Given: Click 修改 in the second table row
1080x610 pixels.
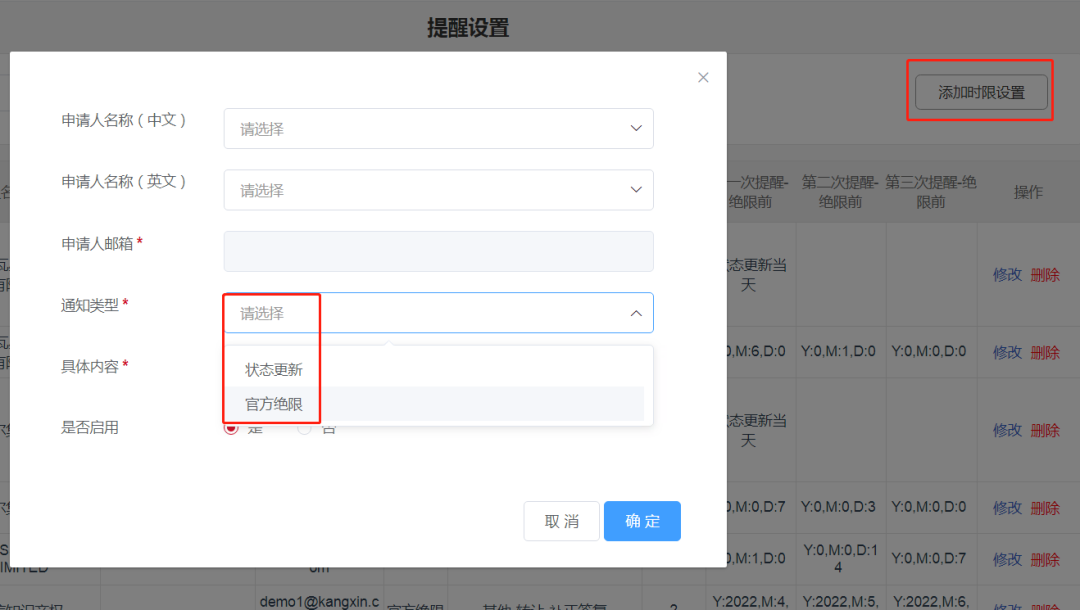Looking at the screenshot, I should pos(1006,352).
